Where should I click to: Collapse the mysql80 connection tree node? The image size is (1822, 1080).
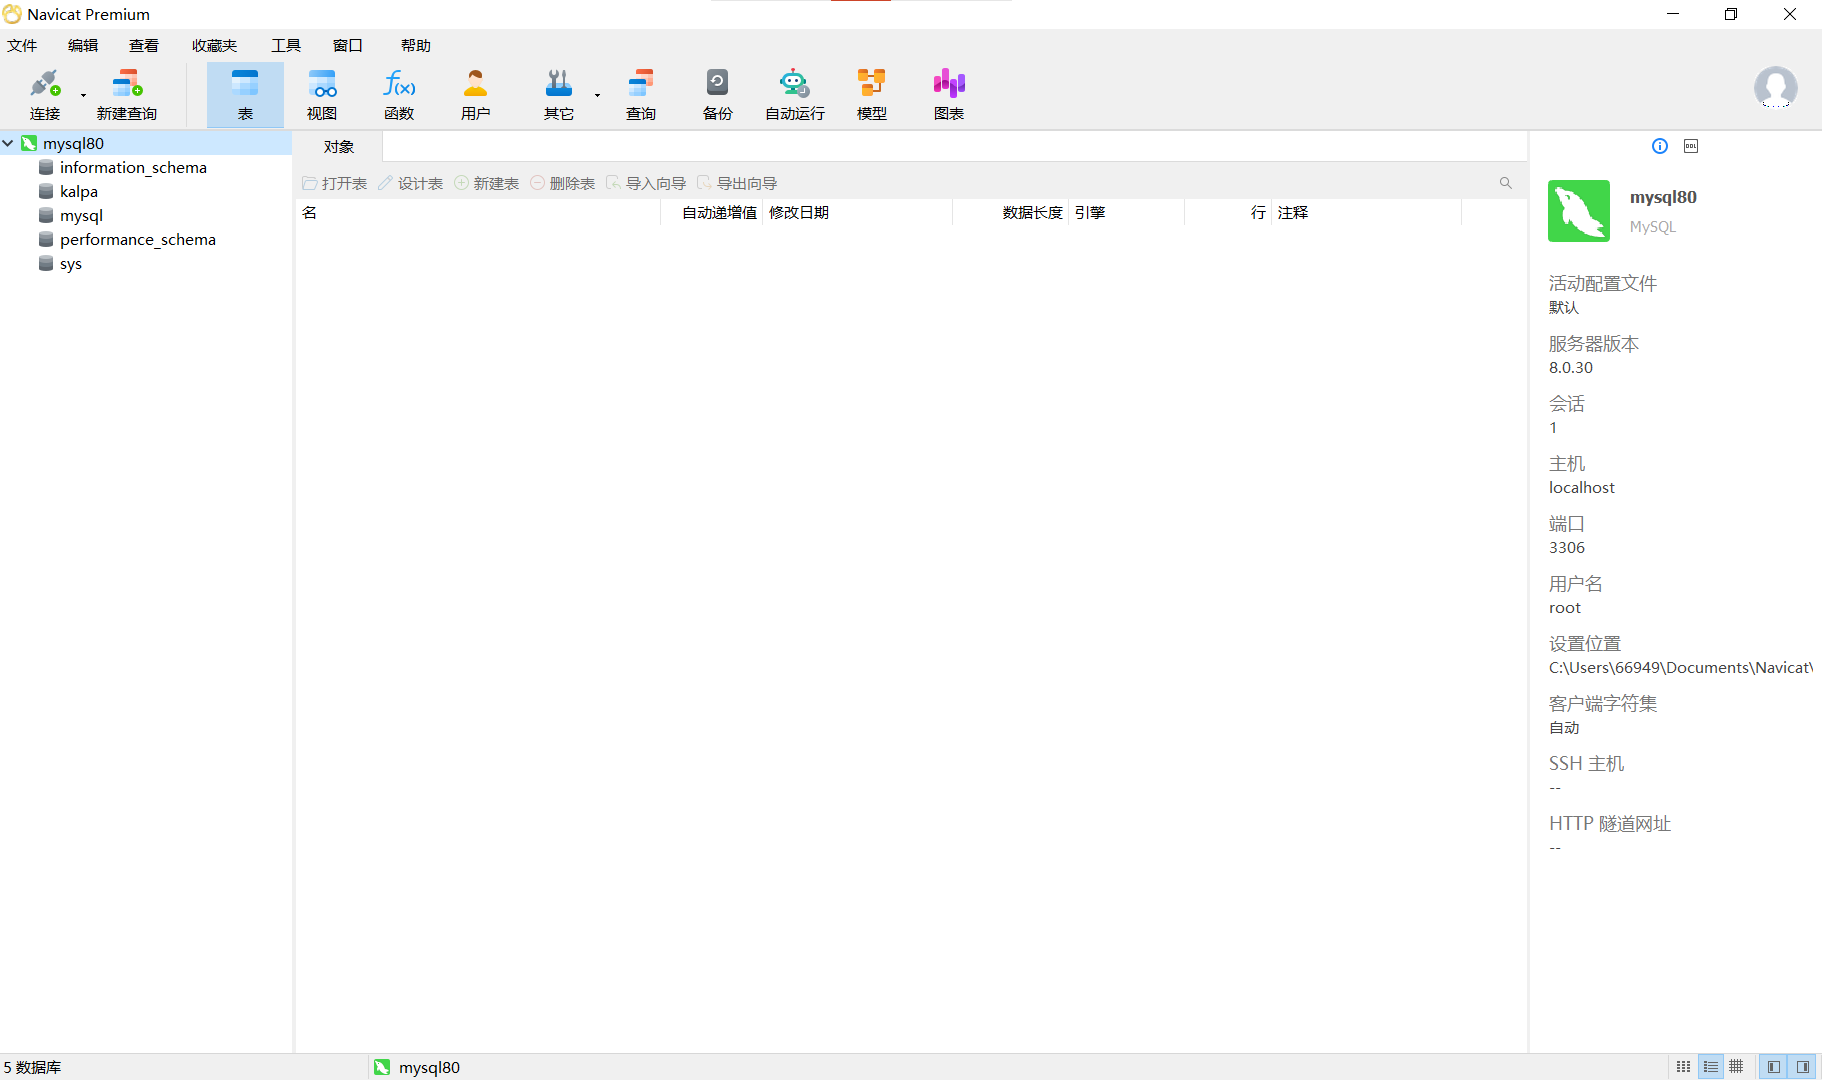[x=8, y=143]
